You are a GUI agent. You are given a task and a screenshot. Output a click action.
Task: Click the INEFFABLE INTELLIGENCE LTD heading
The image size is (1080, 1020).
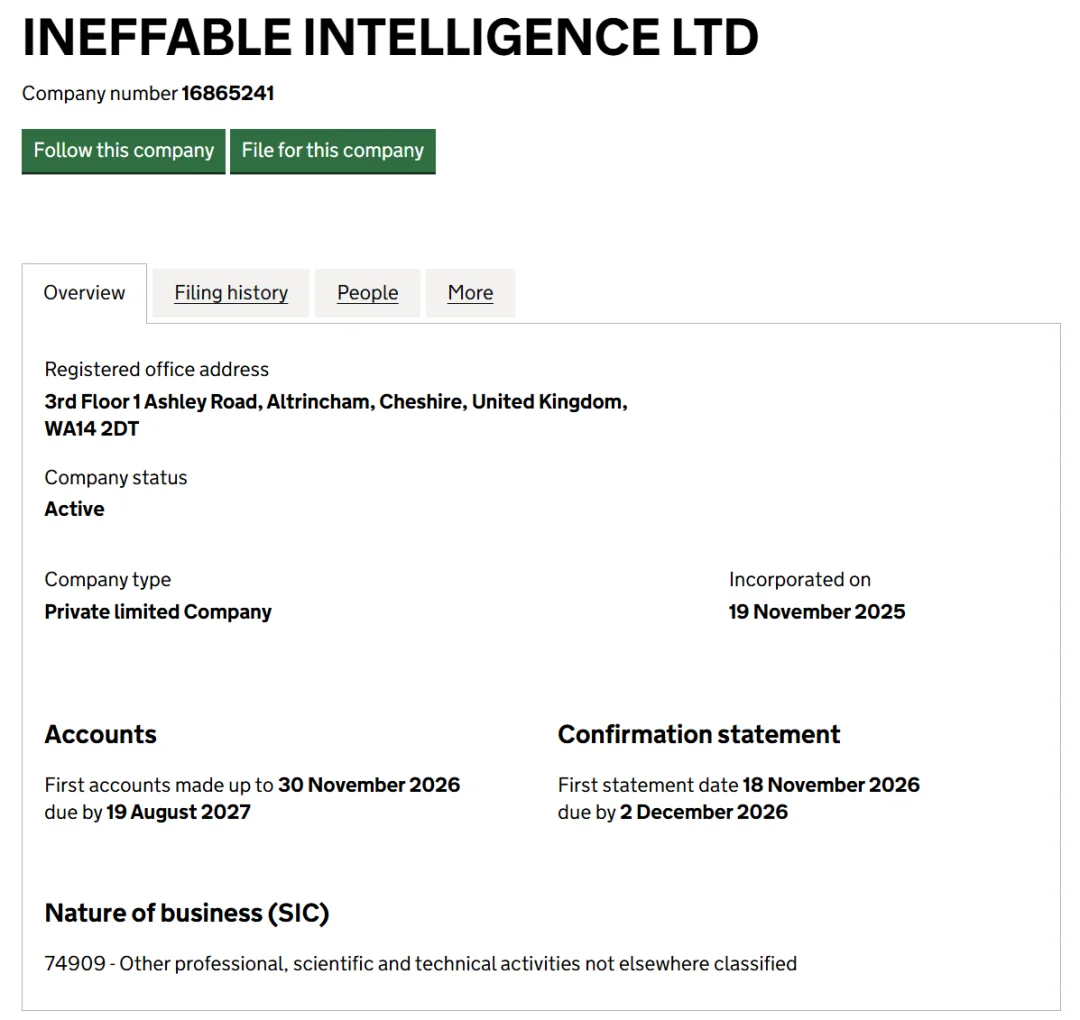[x=390, y=38]
